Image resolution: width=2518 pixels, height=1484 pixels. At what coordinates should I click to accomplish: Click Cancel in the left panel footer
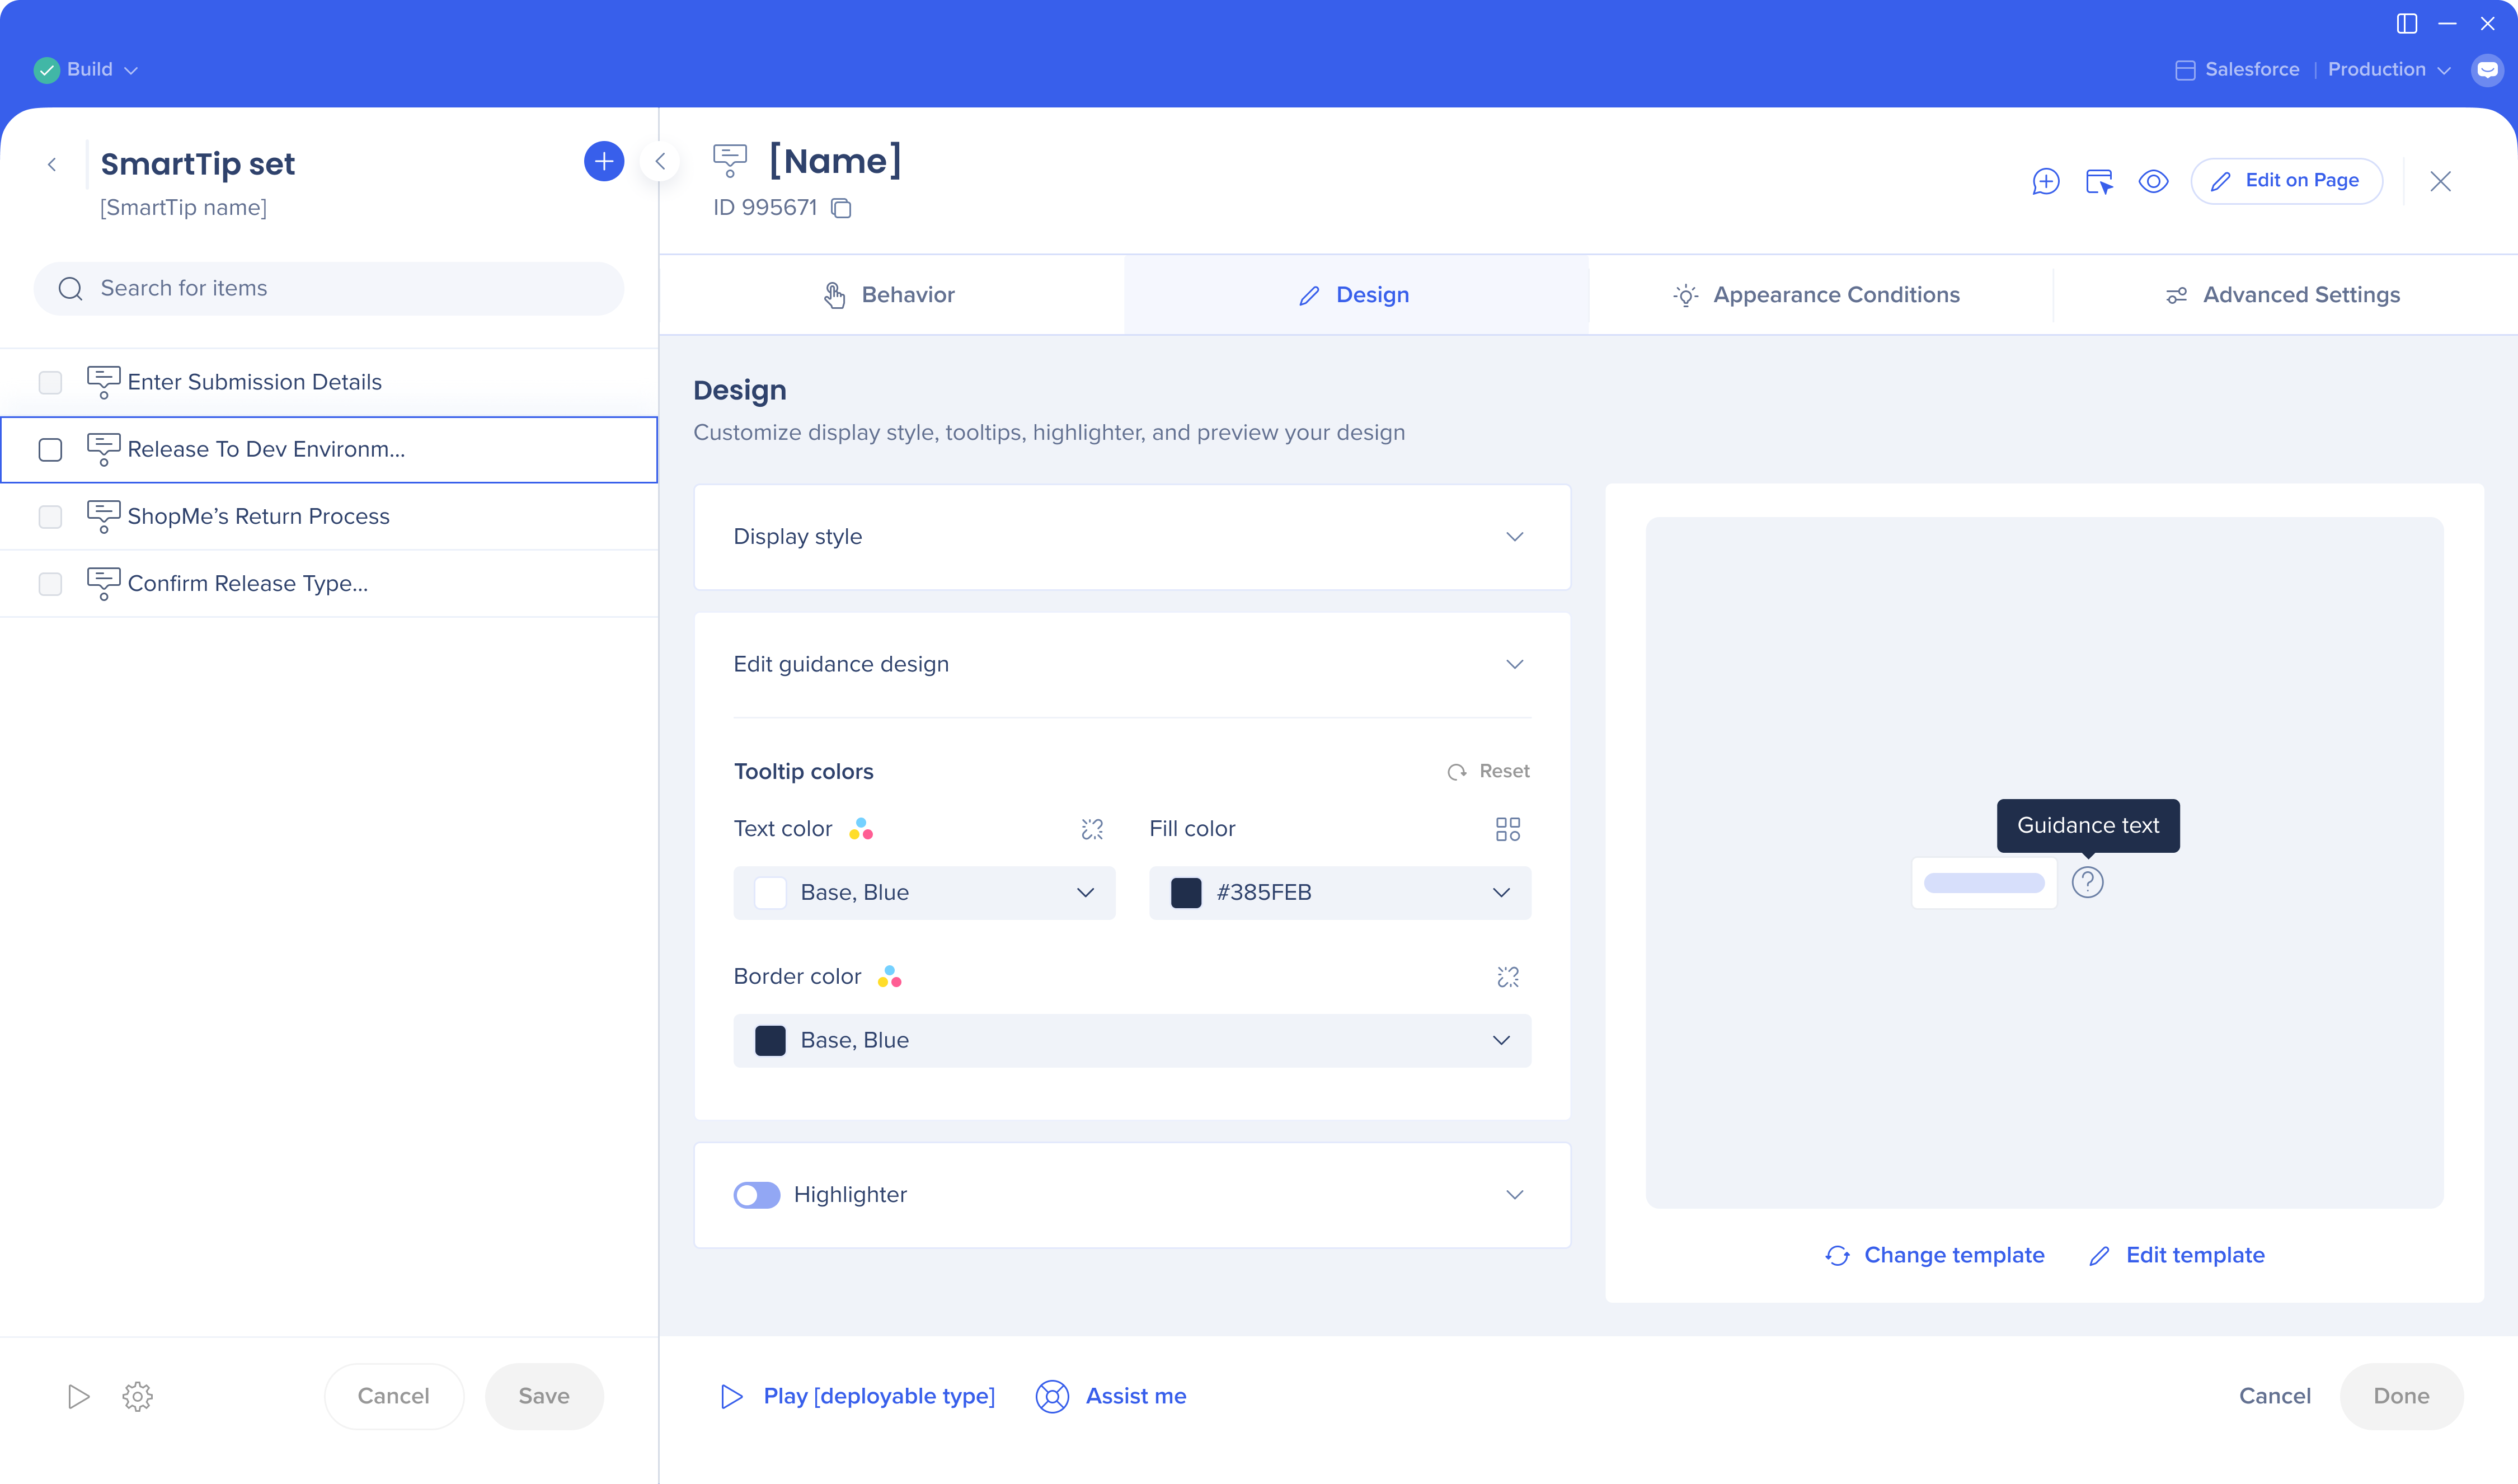pyautogui.click(x=394, y=1397)
